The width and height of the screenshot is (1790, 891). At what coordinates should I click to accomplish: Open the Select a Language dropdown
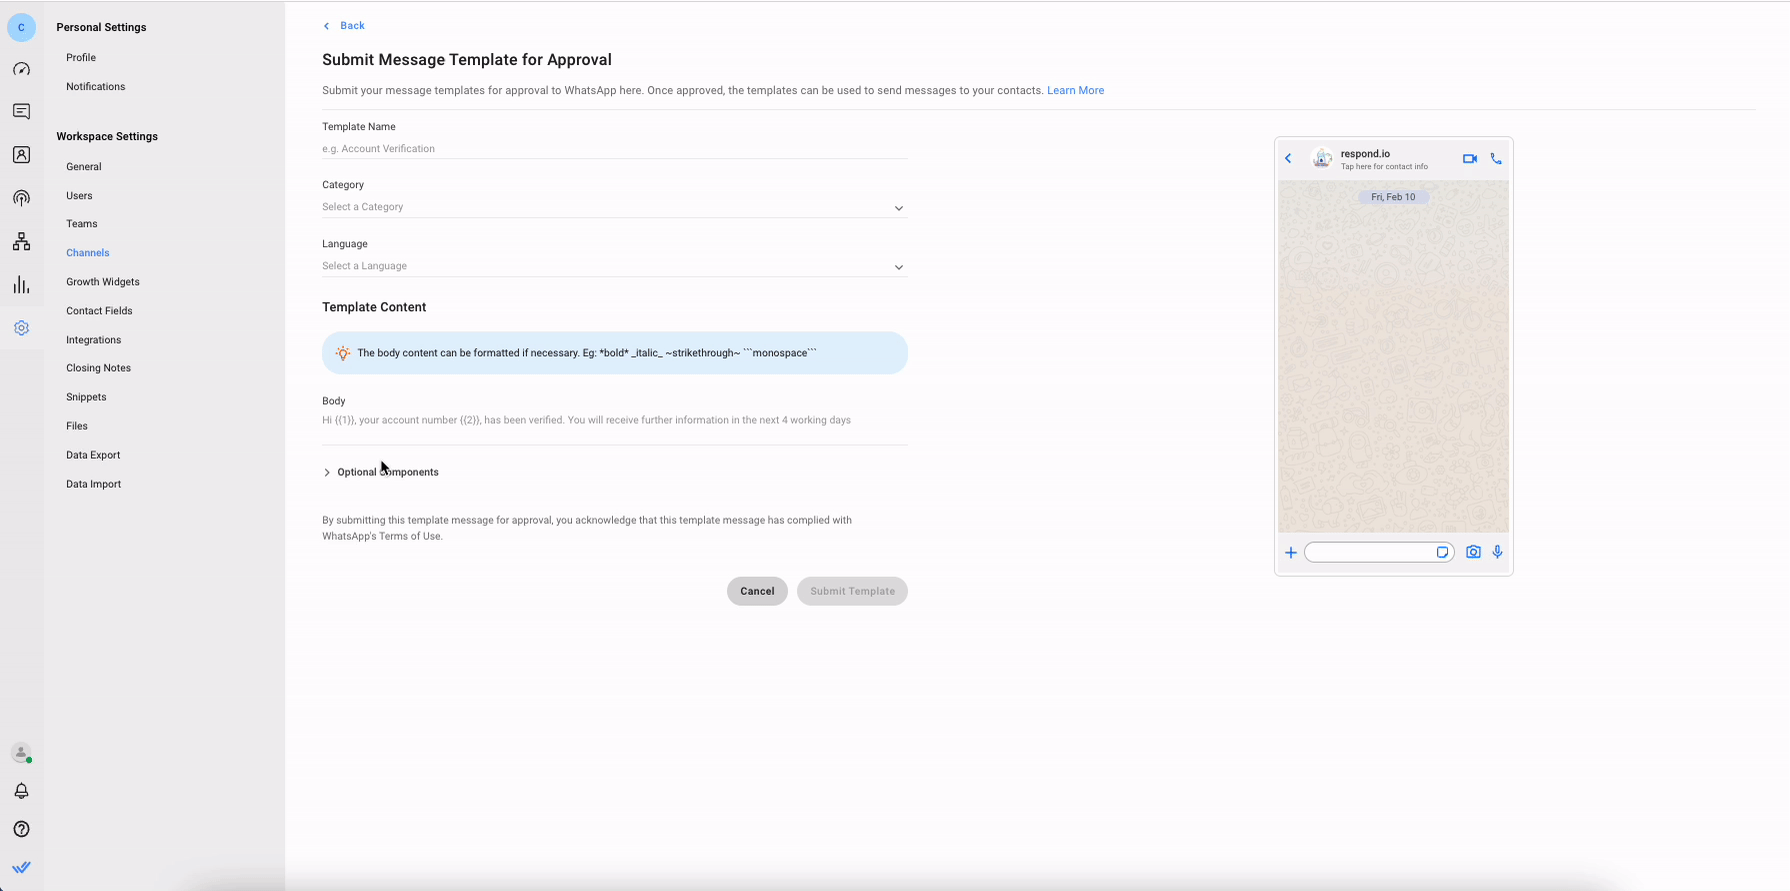[x=613, y=266]
